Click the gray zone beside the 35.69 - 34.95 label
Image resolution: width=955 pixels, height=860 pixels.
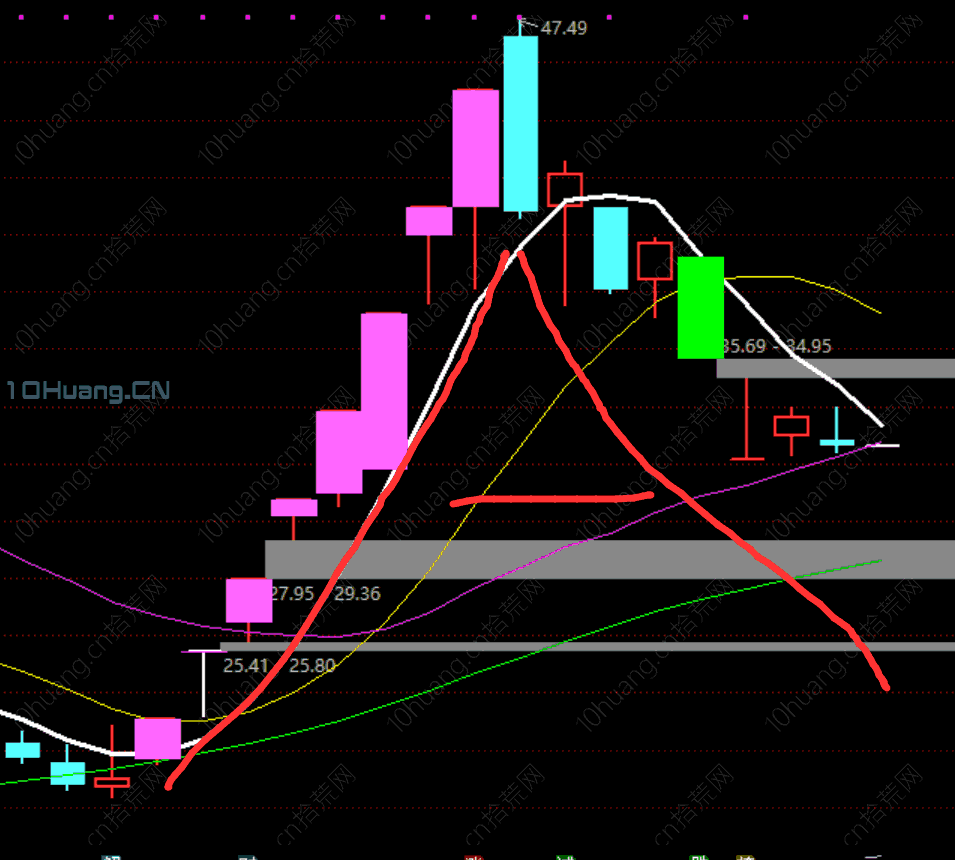pyautogui.click(x=836, y=368)
